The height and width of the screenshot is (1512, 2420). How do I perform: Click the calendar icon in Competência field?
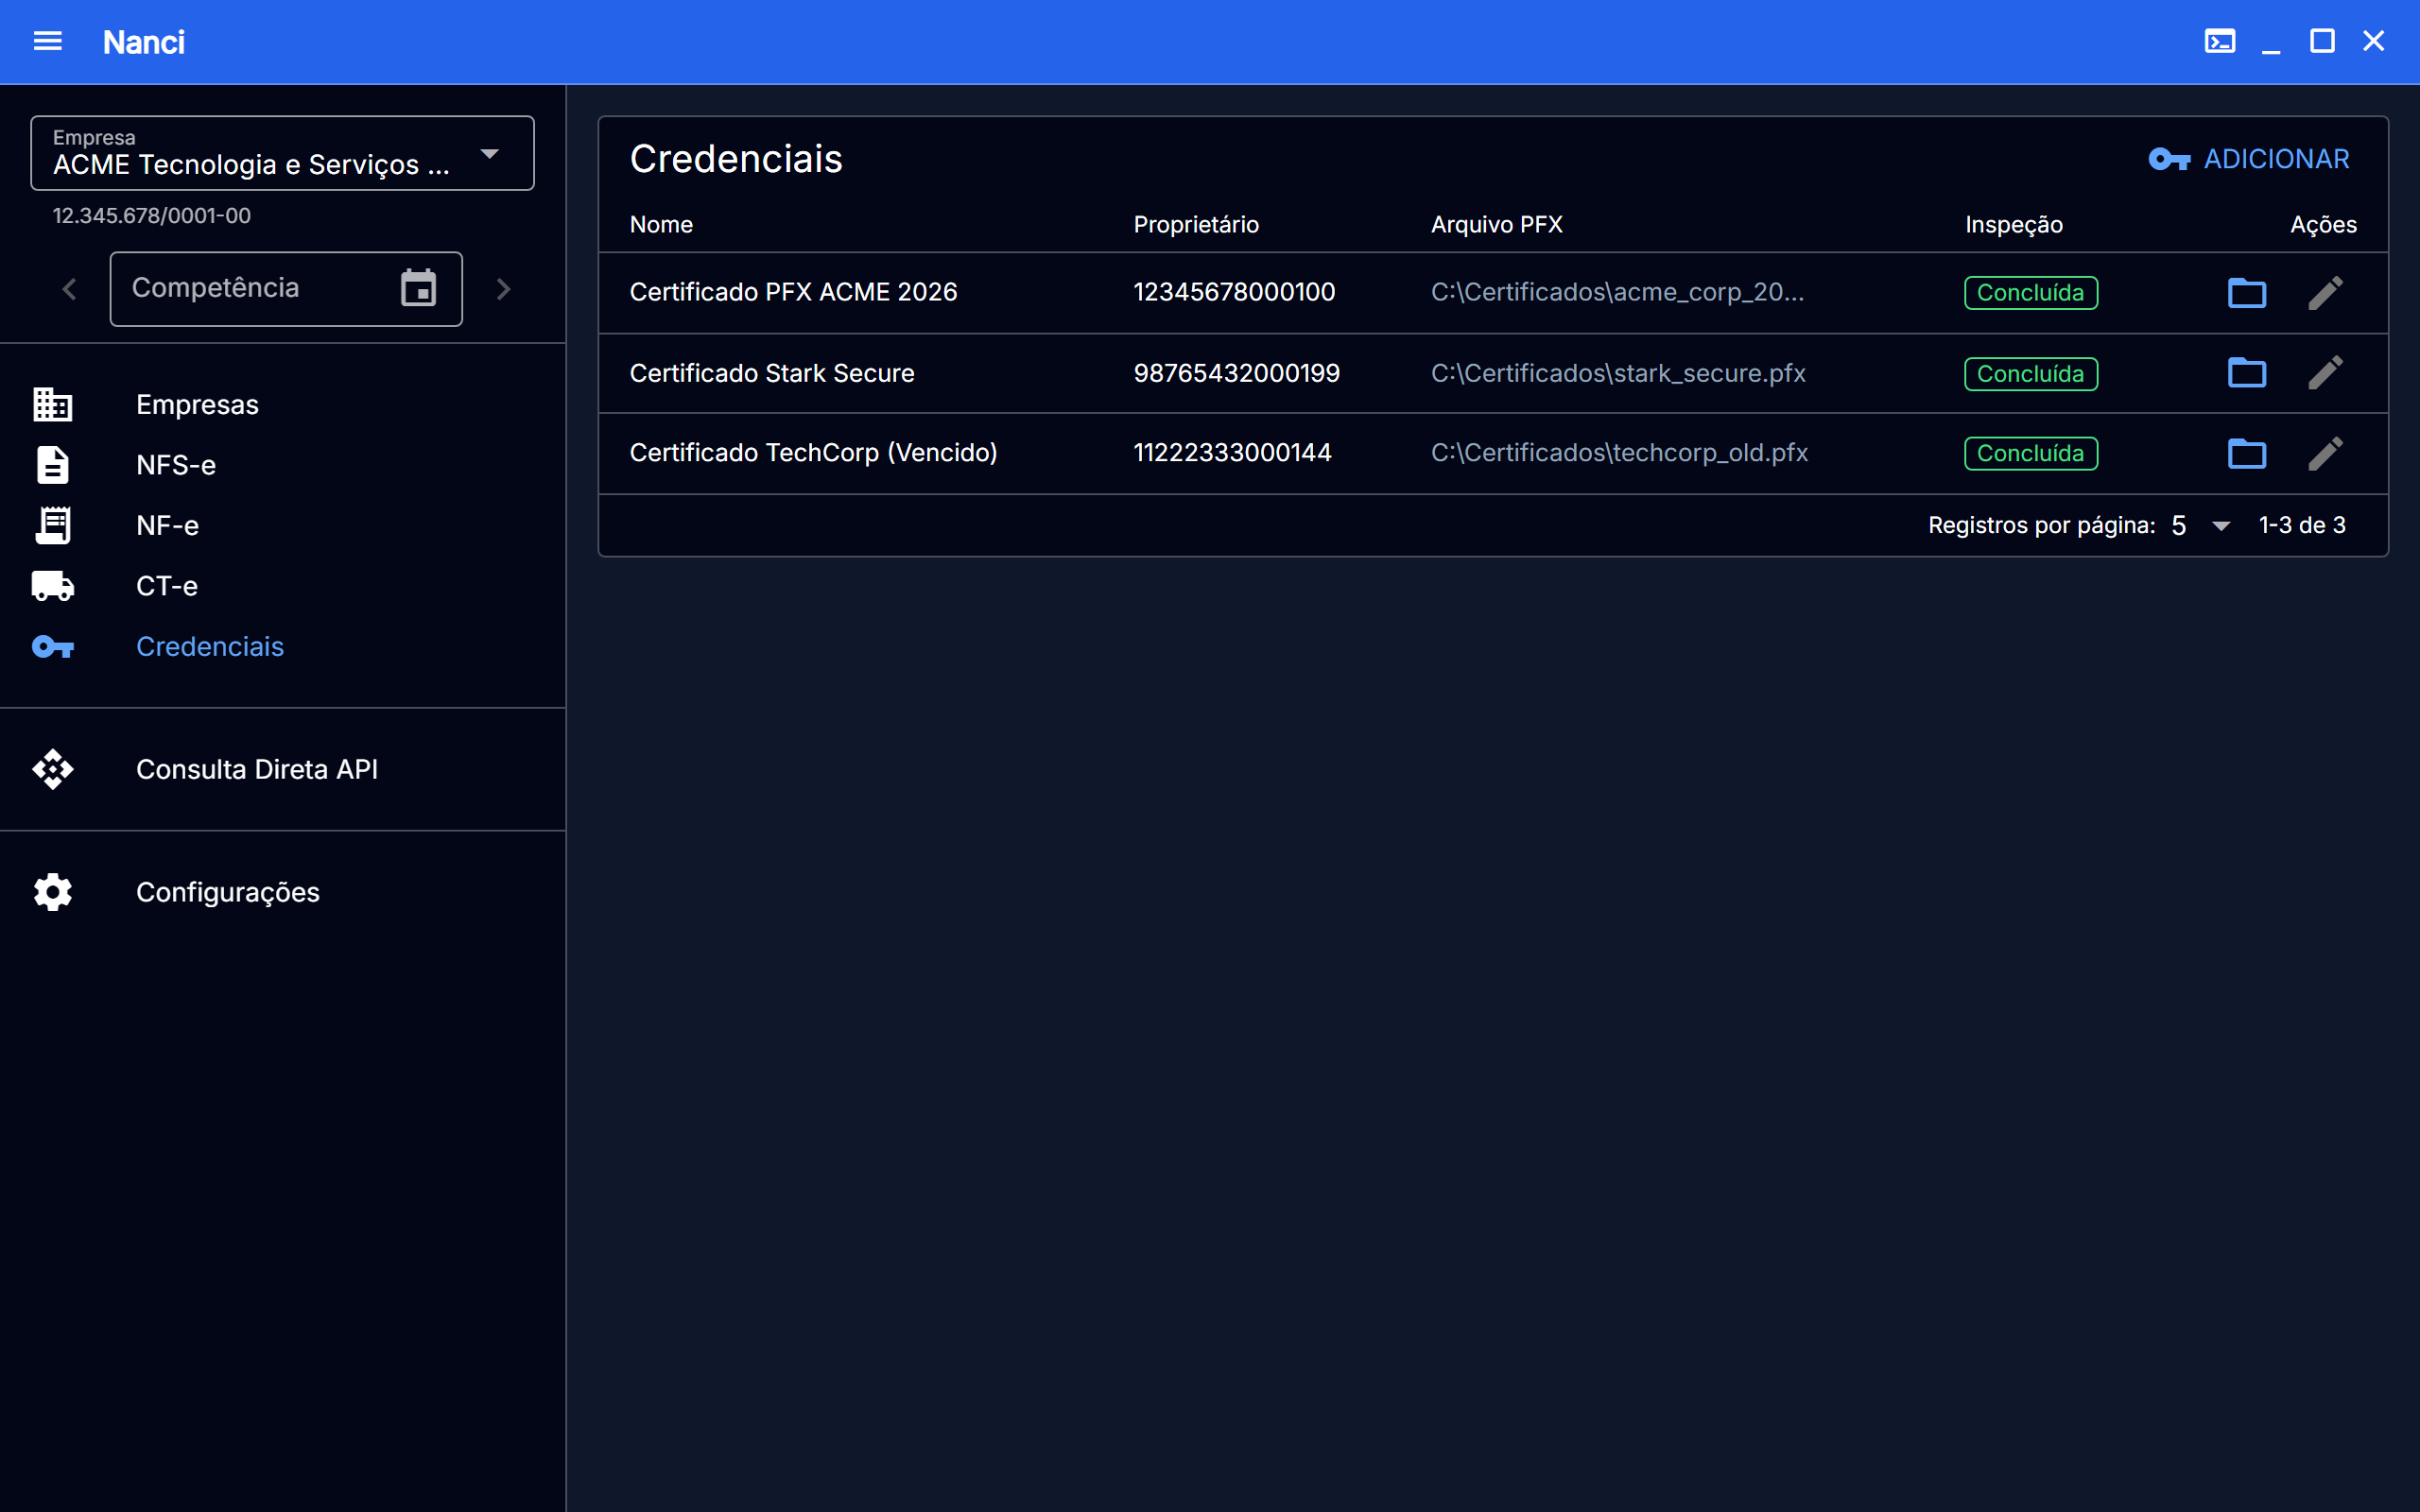click(418, 288)
